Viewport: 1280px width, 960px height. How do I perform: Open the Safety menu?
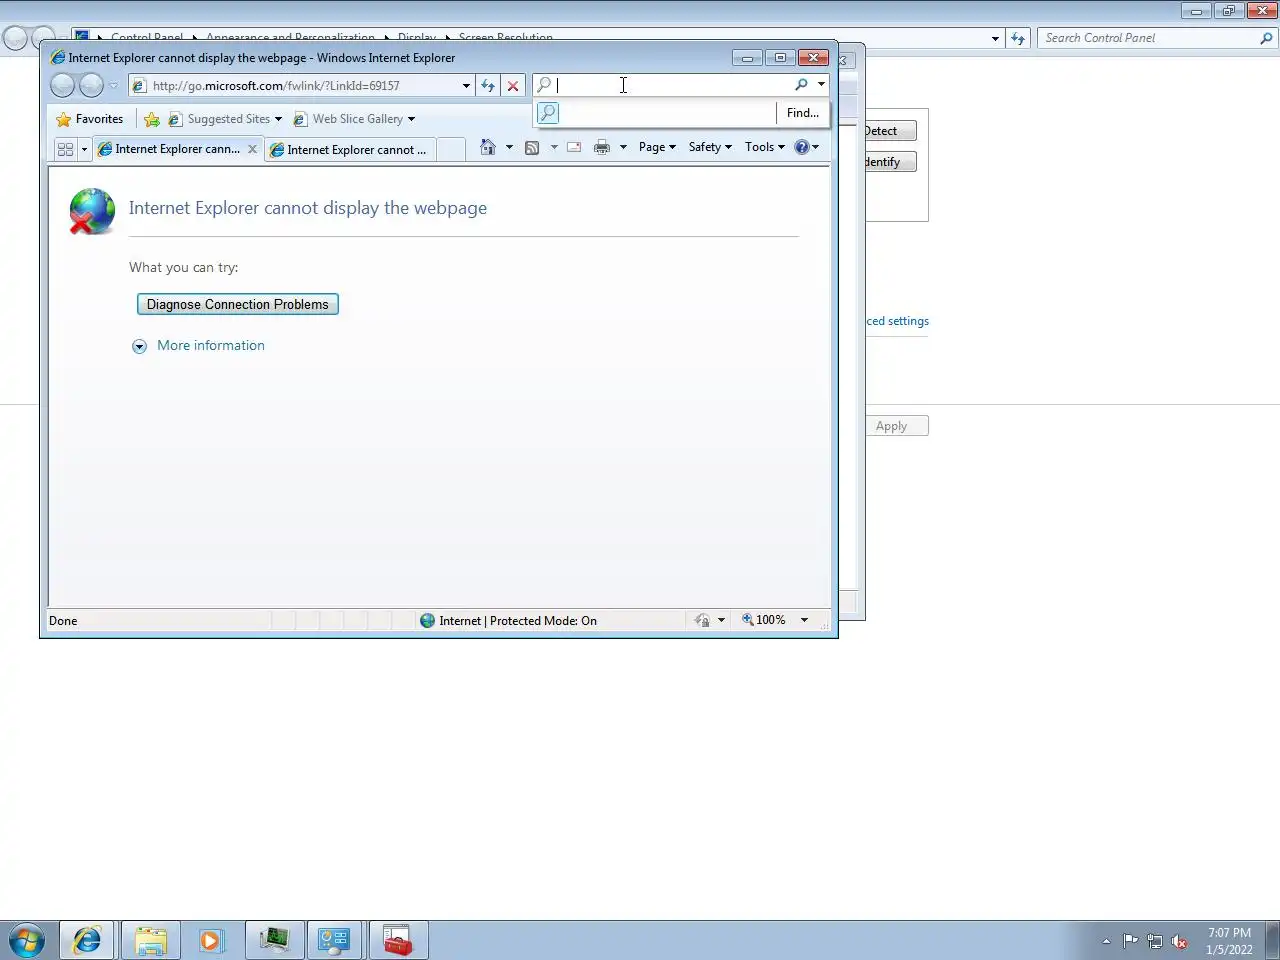pos(710,147)
